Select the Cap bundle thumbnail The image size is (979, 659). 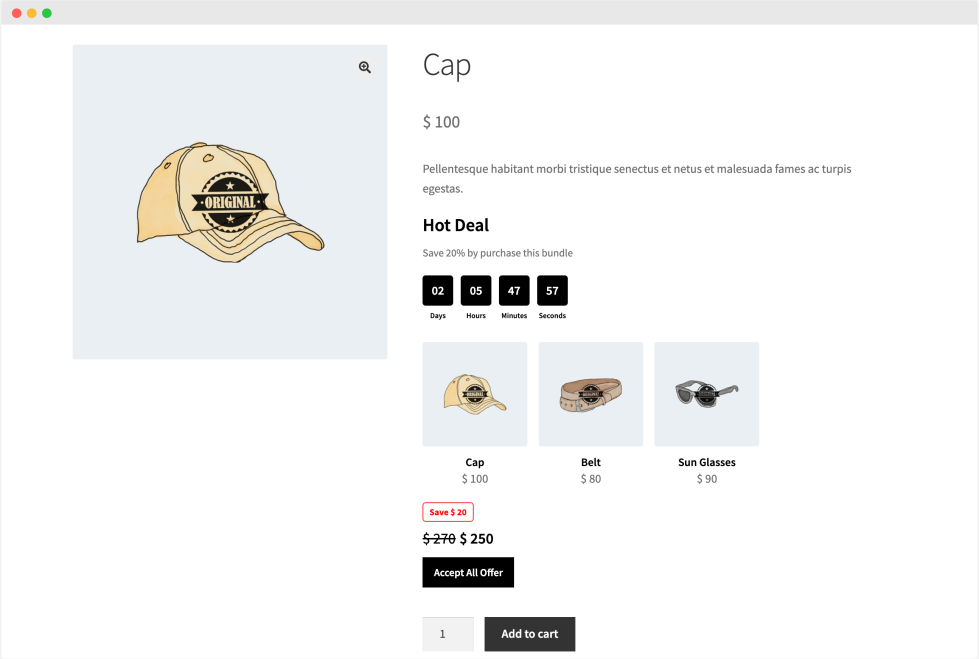coord(475,394)
